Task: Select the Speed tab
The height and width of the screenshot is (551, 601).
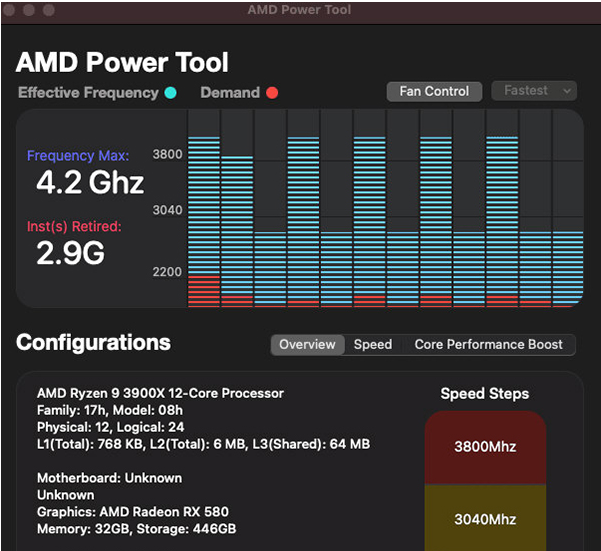Action: tap(373, 344)
